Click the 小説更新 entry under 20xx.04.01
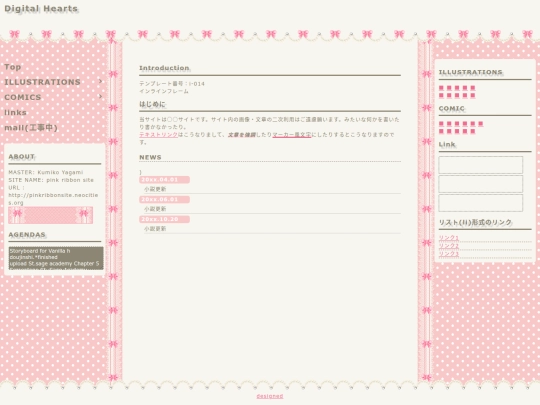 click(155, 189)
